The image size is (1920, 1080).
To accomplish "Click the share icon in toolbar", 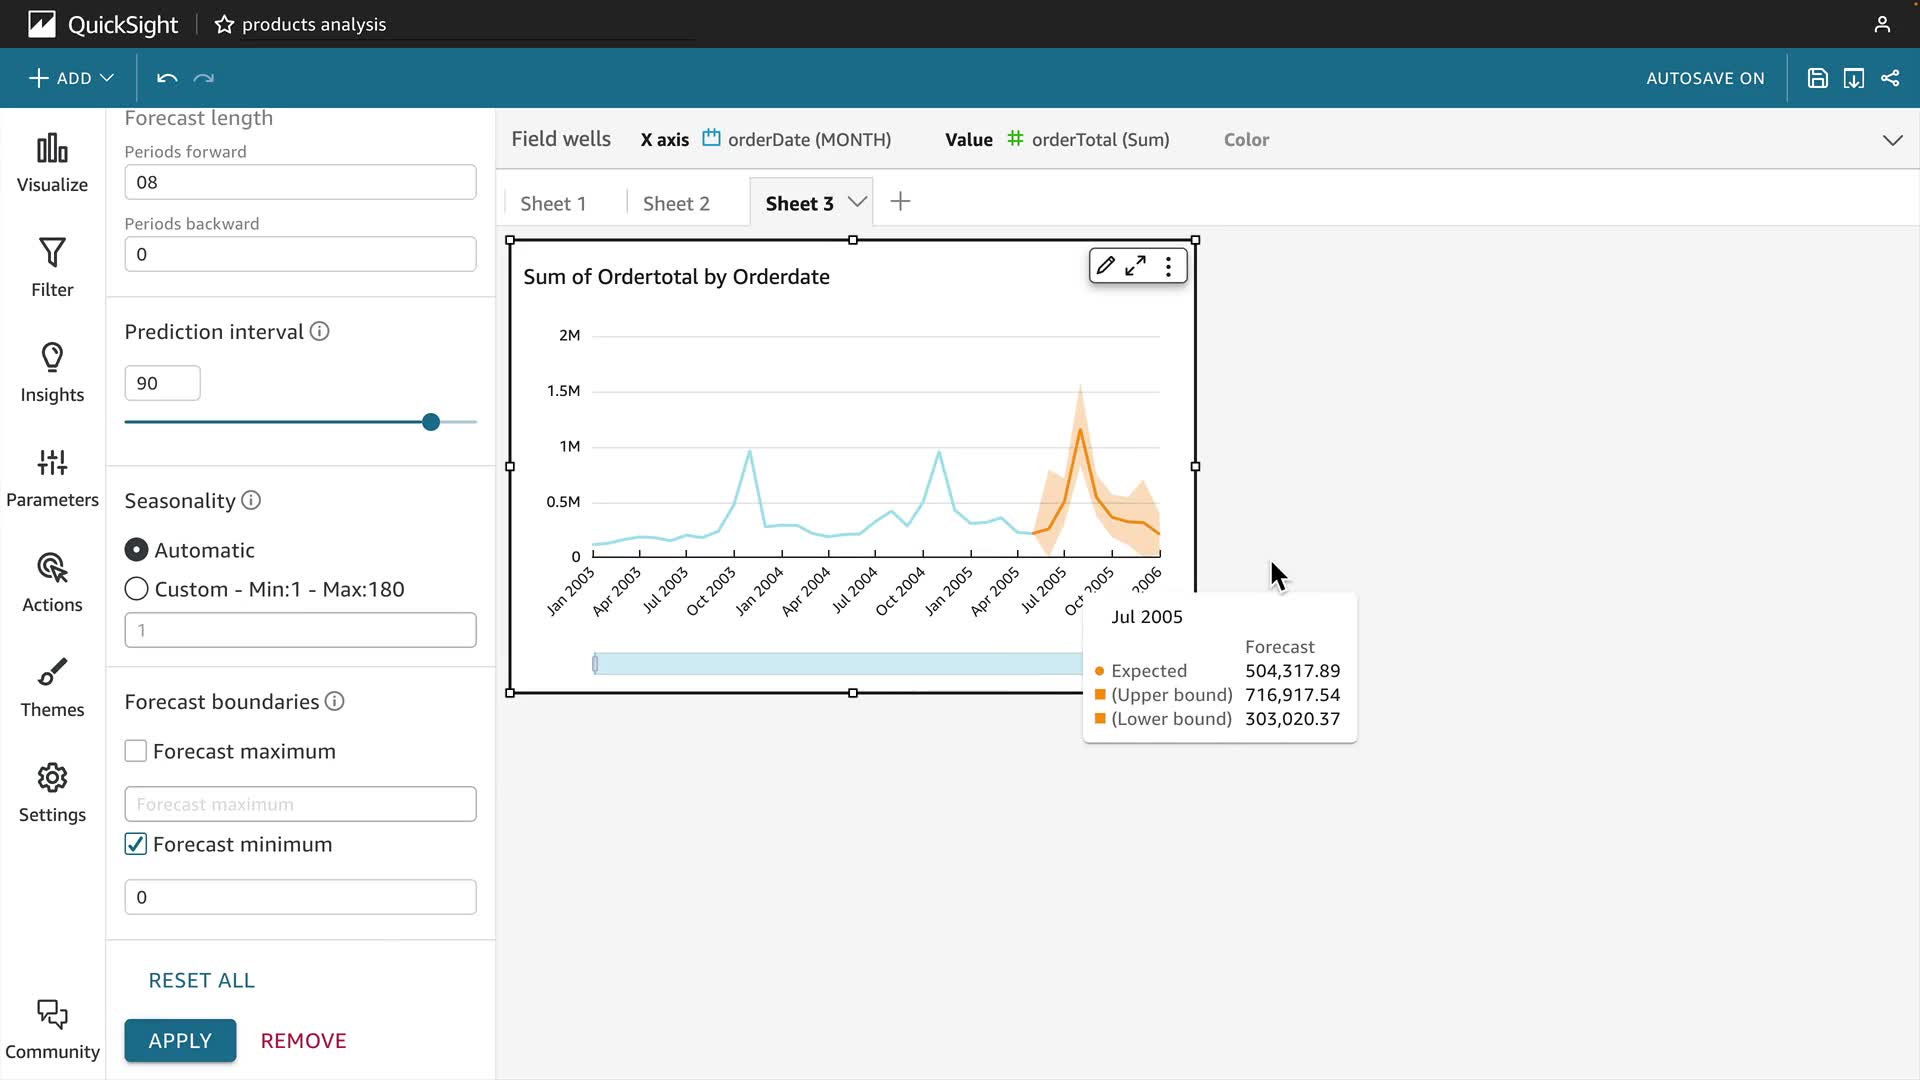I will pyautogui.click(x=1890, y=78).
